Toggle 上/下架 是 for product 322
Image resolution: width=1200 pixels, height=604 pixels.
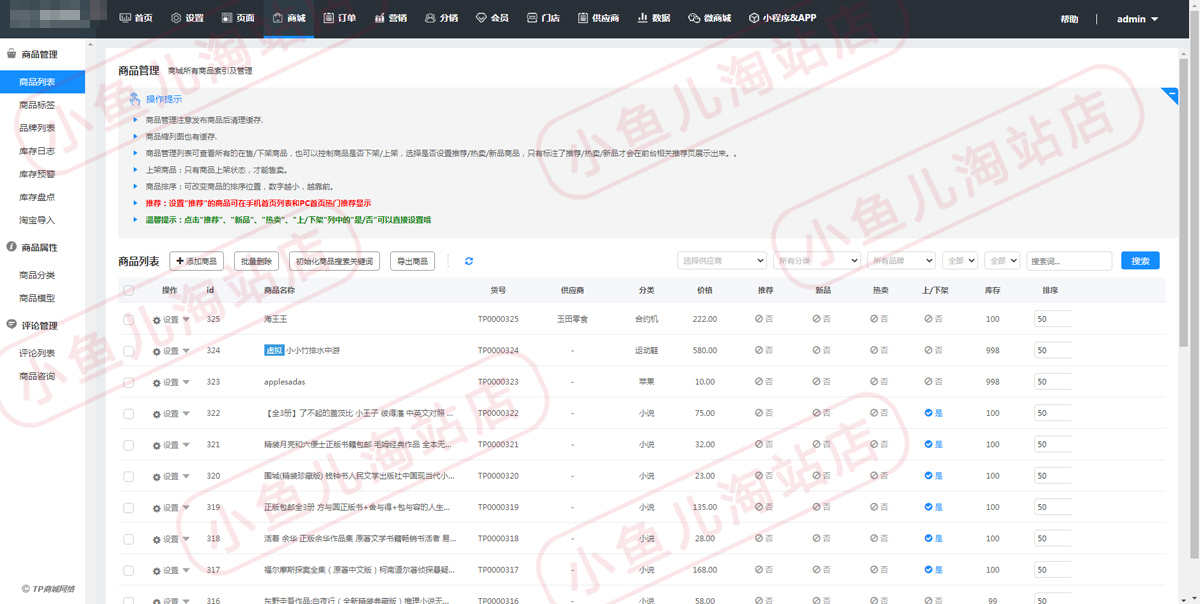click(934, 413)
